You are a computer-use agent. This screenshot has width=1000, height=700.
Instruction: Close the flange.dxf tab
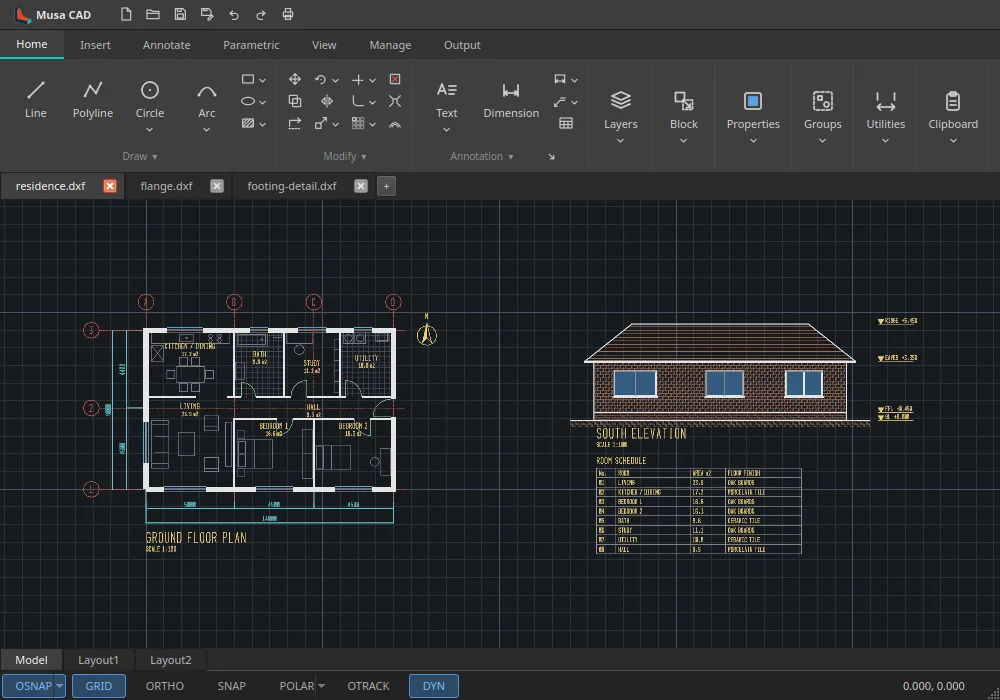click(217, 186)
